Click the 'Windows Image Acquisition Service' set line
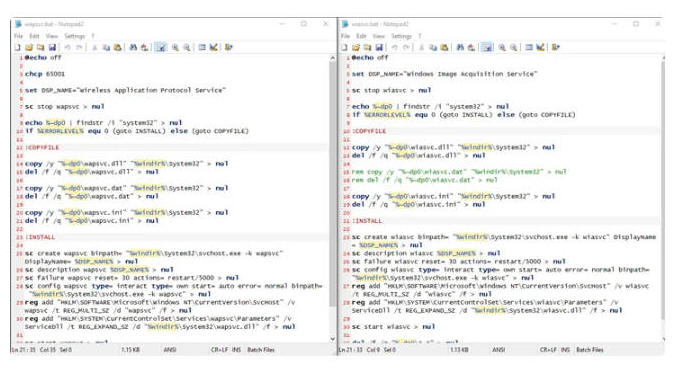 (444, 74)
